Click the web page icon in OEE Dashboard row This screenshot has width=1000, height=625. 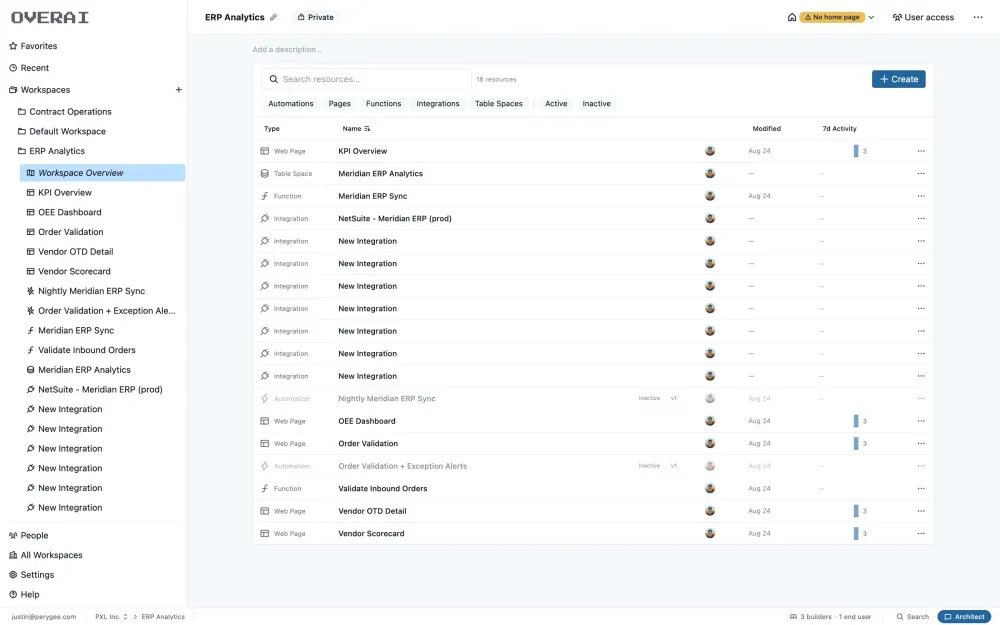[265, 421]
